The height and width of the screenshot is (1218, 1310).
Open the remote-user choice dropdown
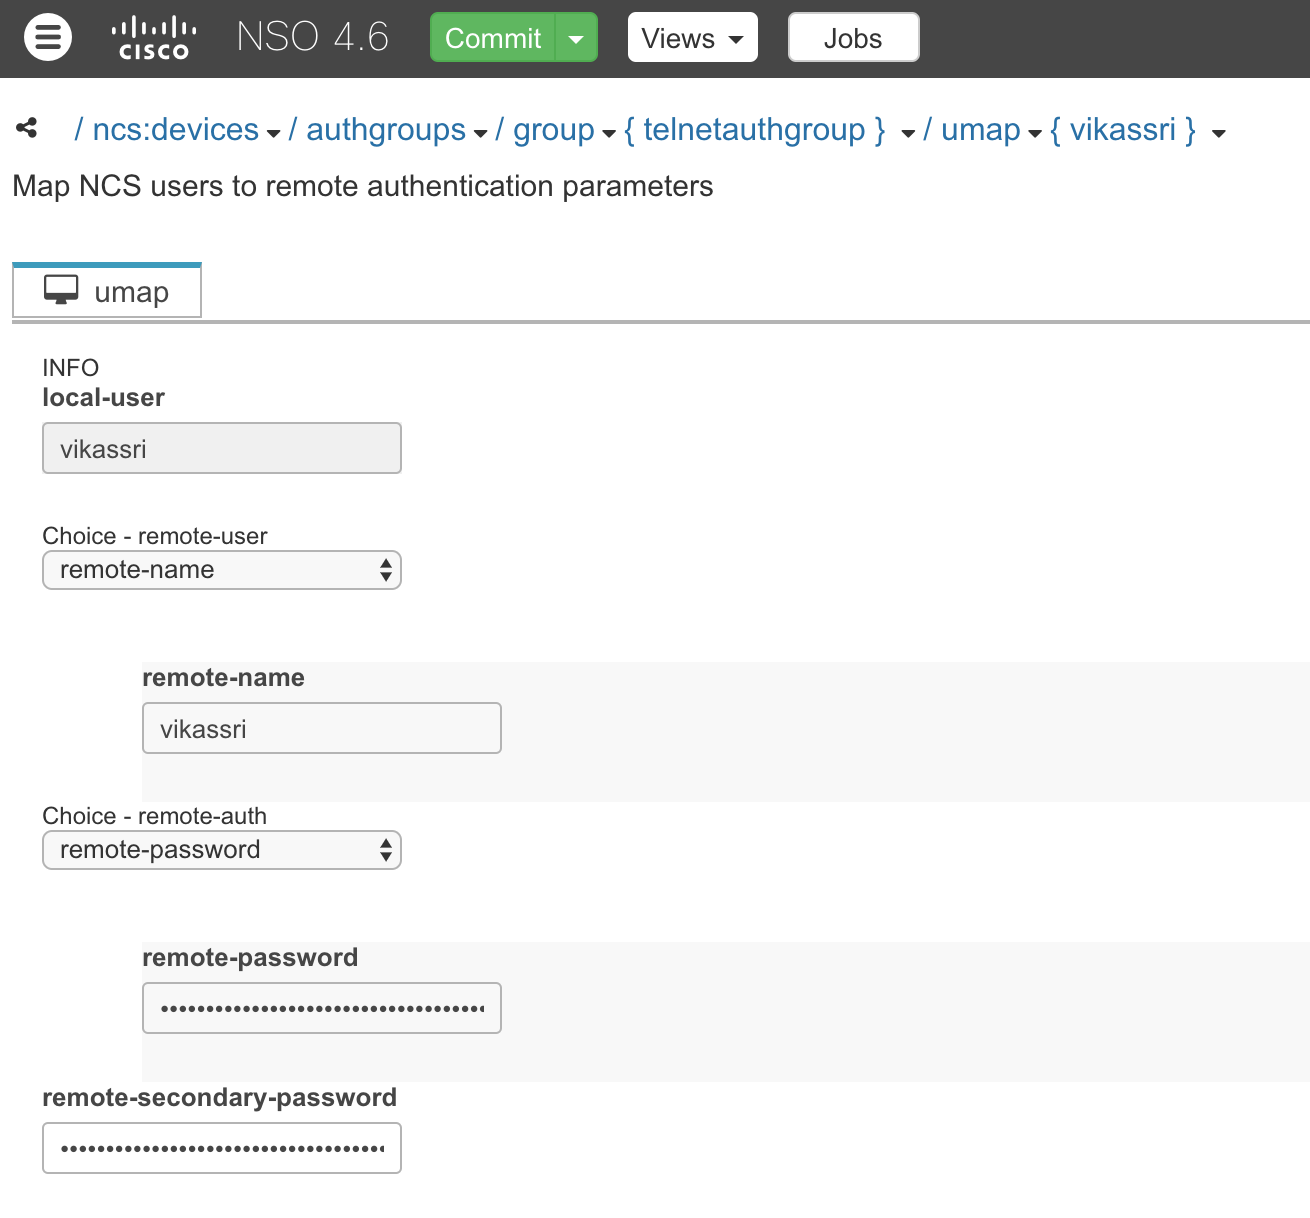[x=222, y=570]
